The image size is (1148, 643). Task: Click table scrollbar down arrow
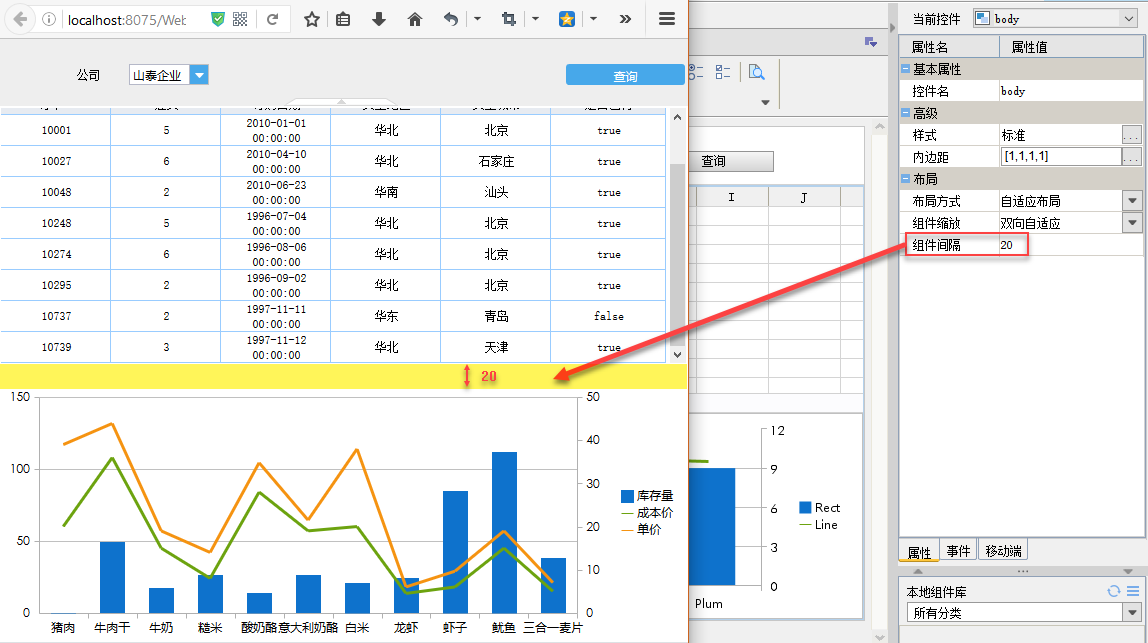click(677, 354)
